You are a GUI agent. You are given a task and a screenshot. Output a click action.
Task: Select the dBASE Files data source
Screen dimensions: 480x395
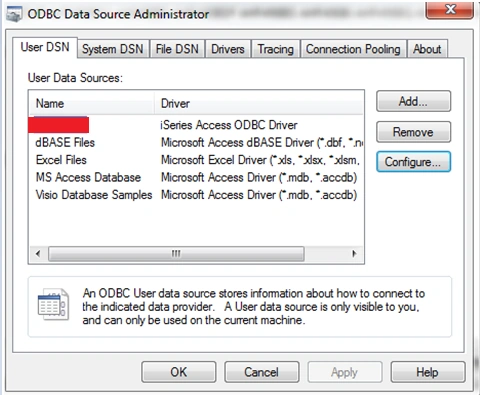196,143
